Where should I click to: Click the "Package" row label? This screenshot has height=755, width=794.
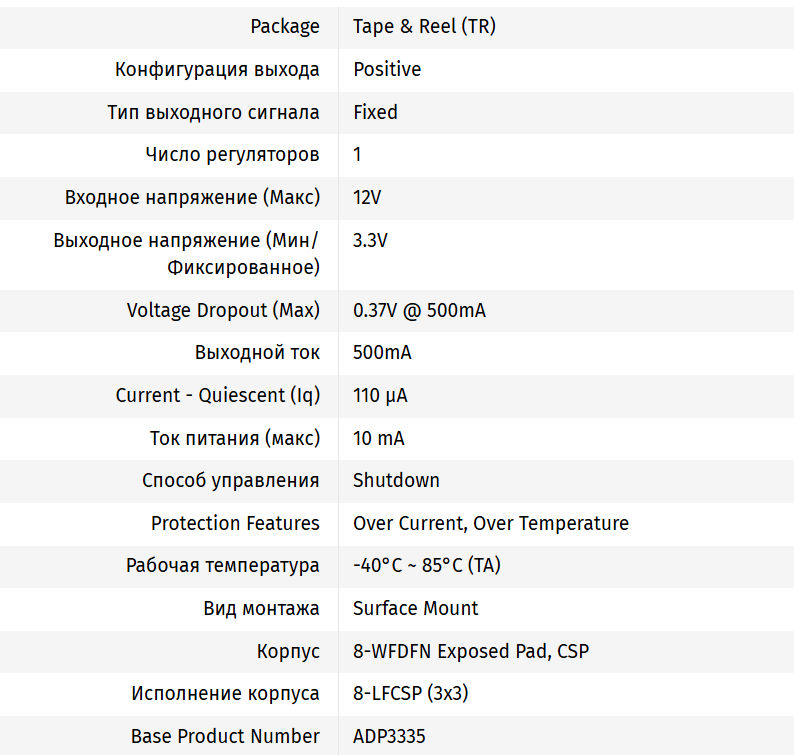[285, 27]
